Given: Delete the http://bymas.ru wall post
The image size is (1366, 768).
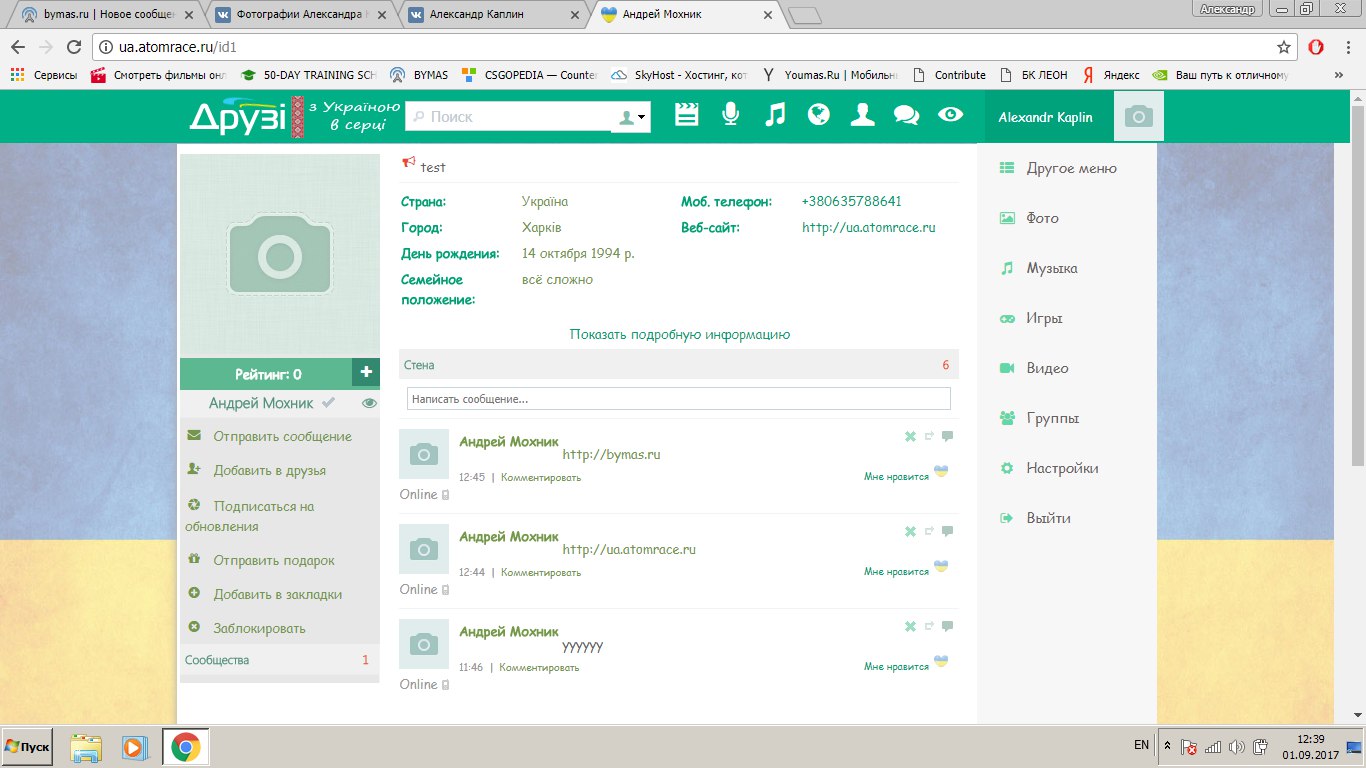Looking at the screenshot, I should [910, 436].
